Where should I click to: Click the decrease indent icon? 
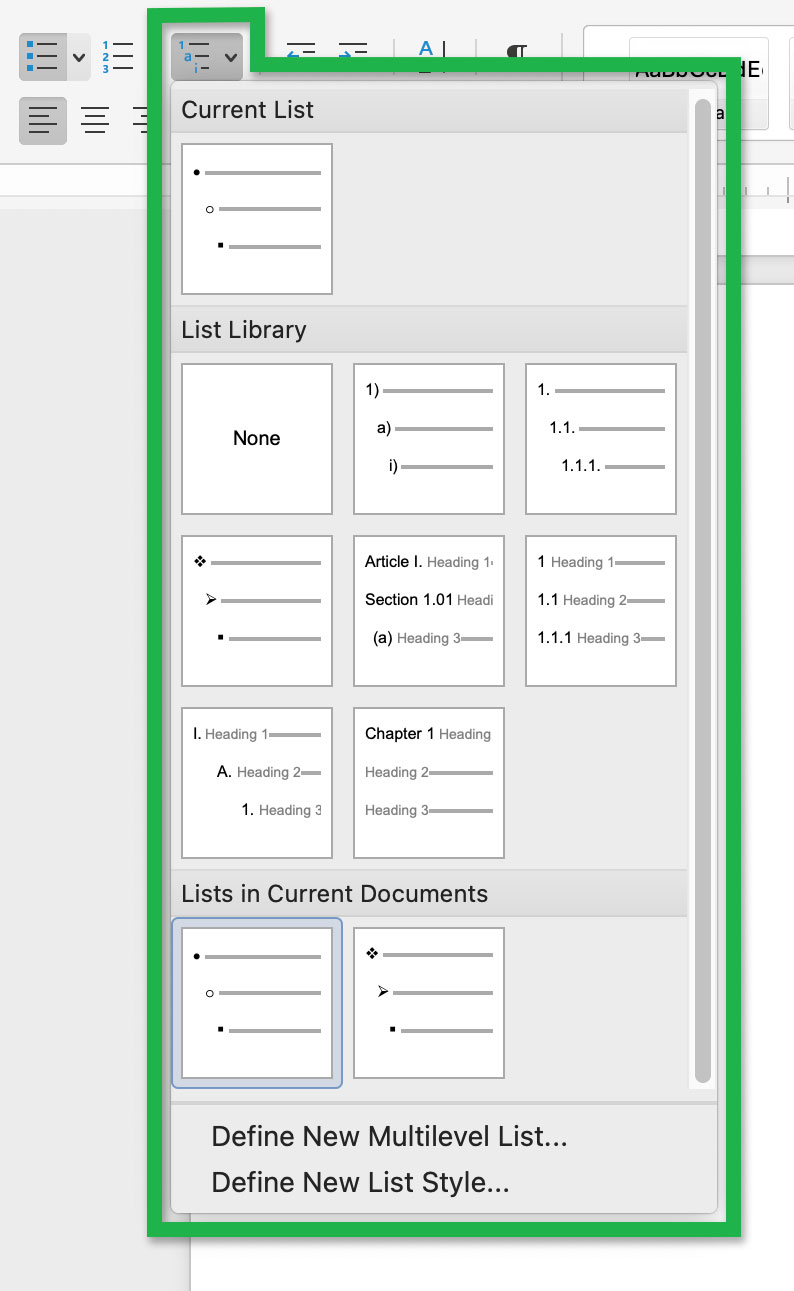tap(301, 51)
